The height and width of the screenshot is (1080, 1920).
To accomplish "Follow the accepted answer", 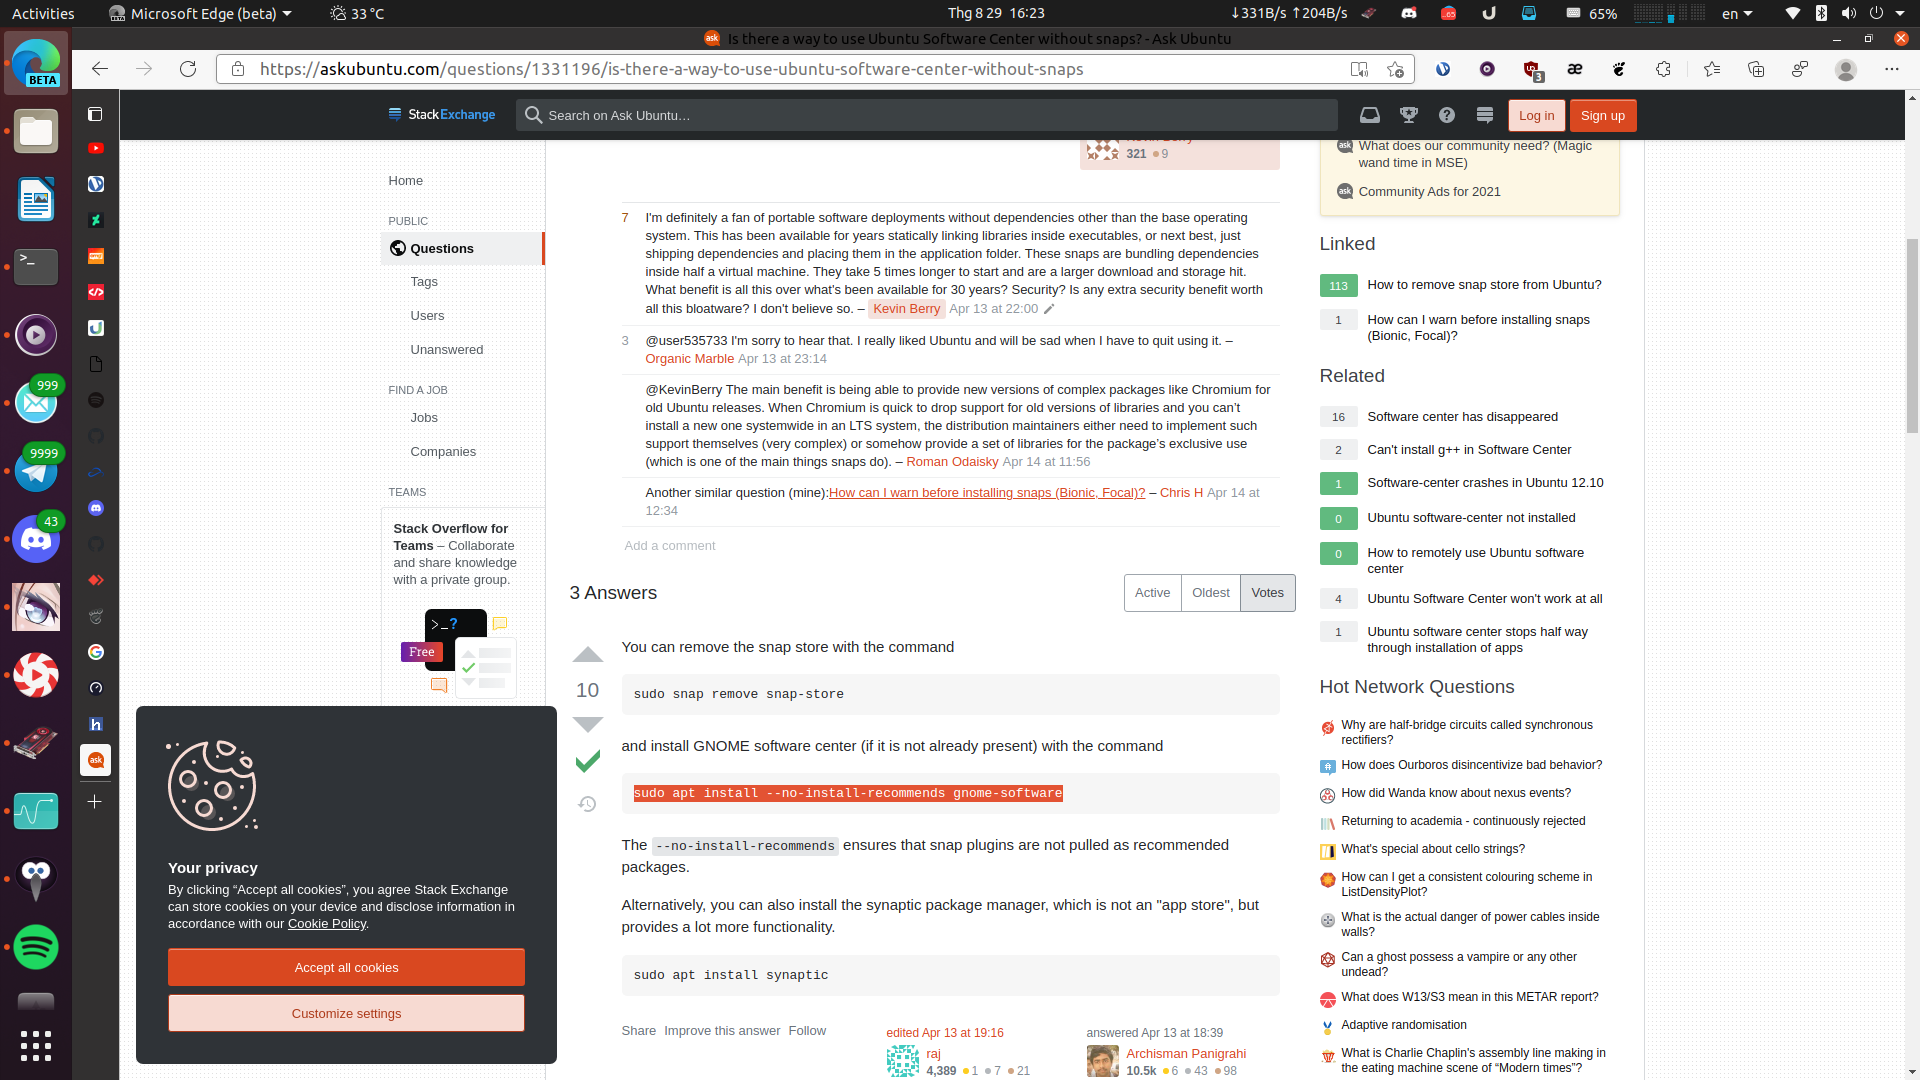I will 807,1031.
